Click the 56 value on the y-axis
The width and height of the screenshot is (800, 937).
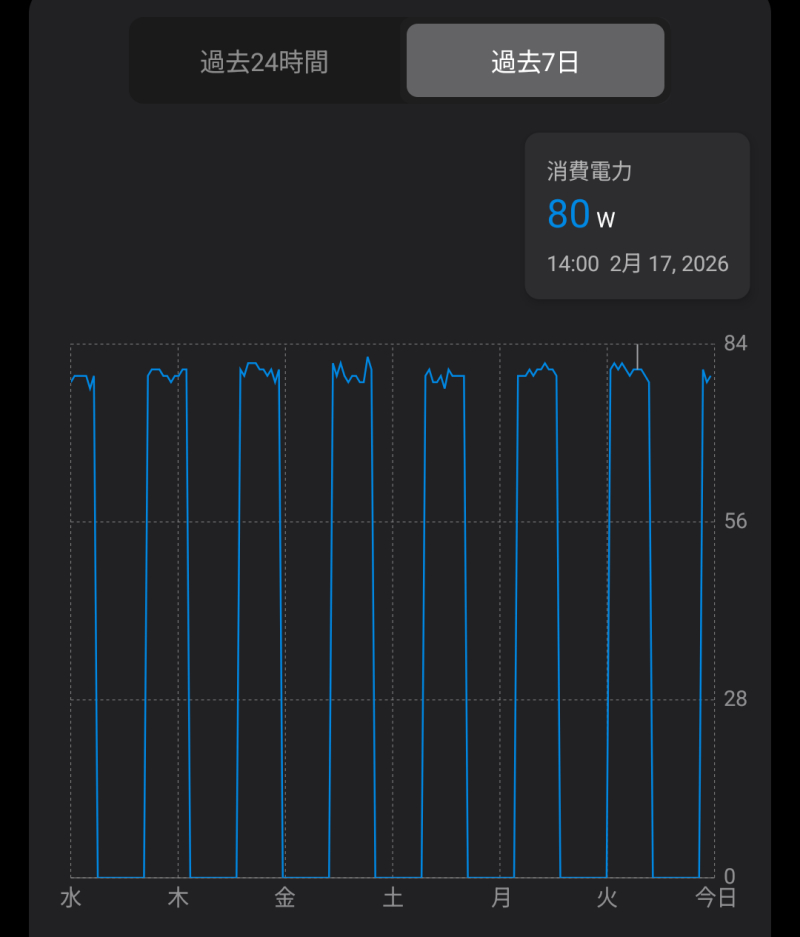tap(736, 522)
